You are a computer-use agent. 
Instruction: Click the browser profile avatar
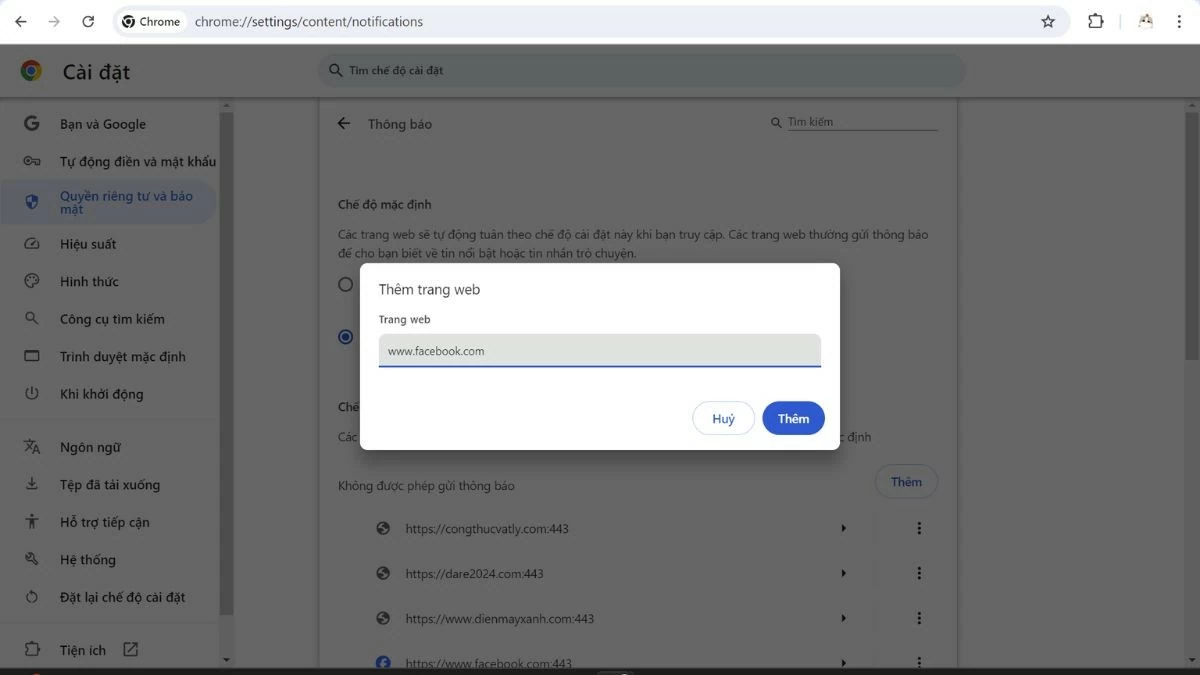tap(1144, 20)
